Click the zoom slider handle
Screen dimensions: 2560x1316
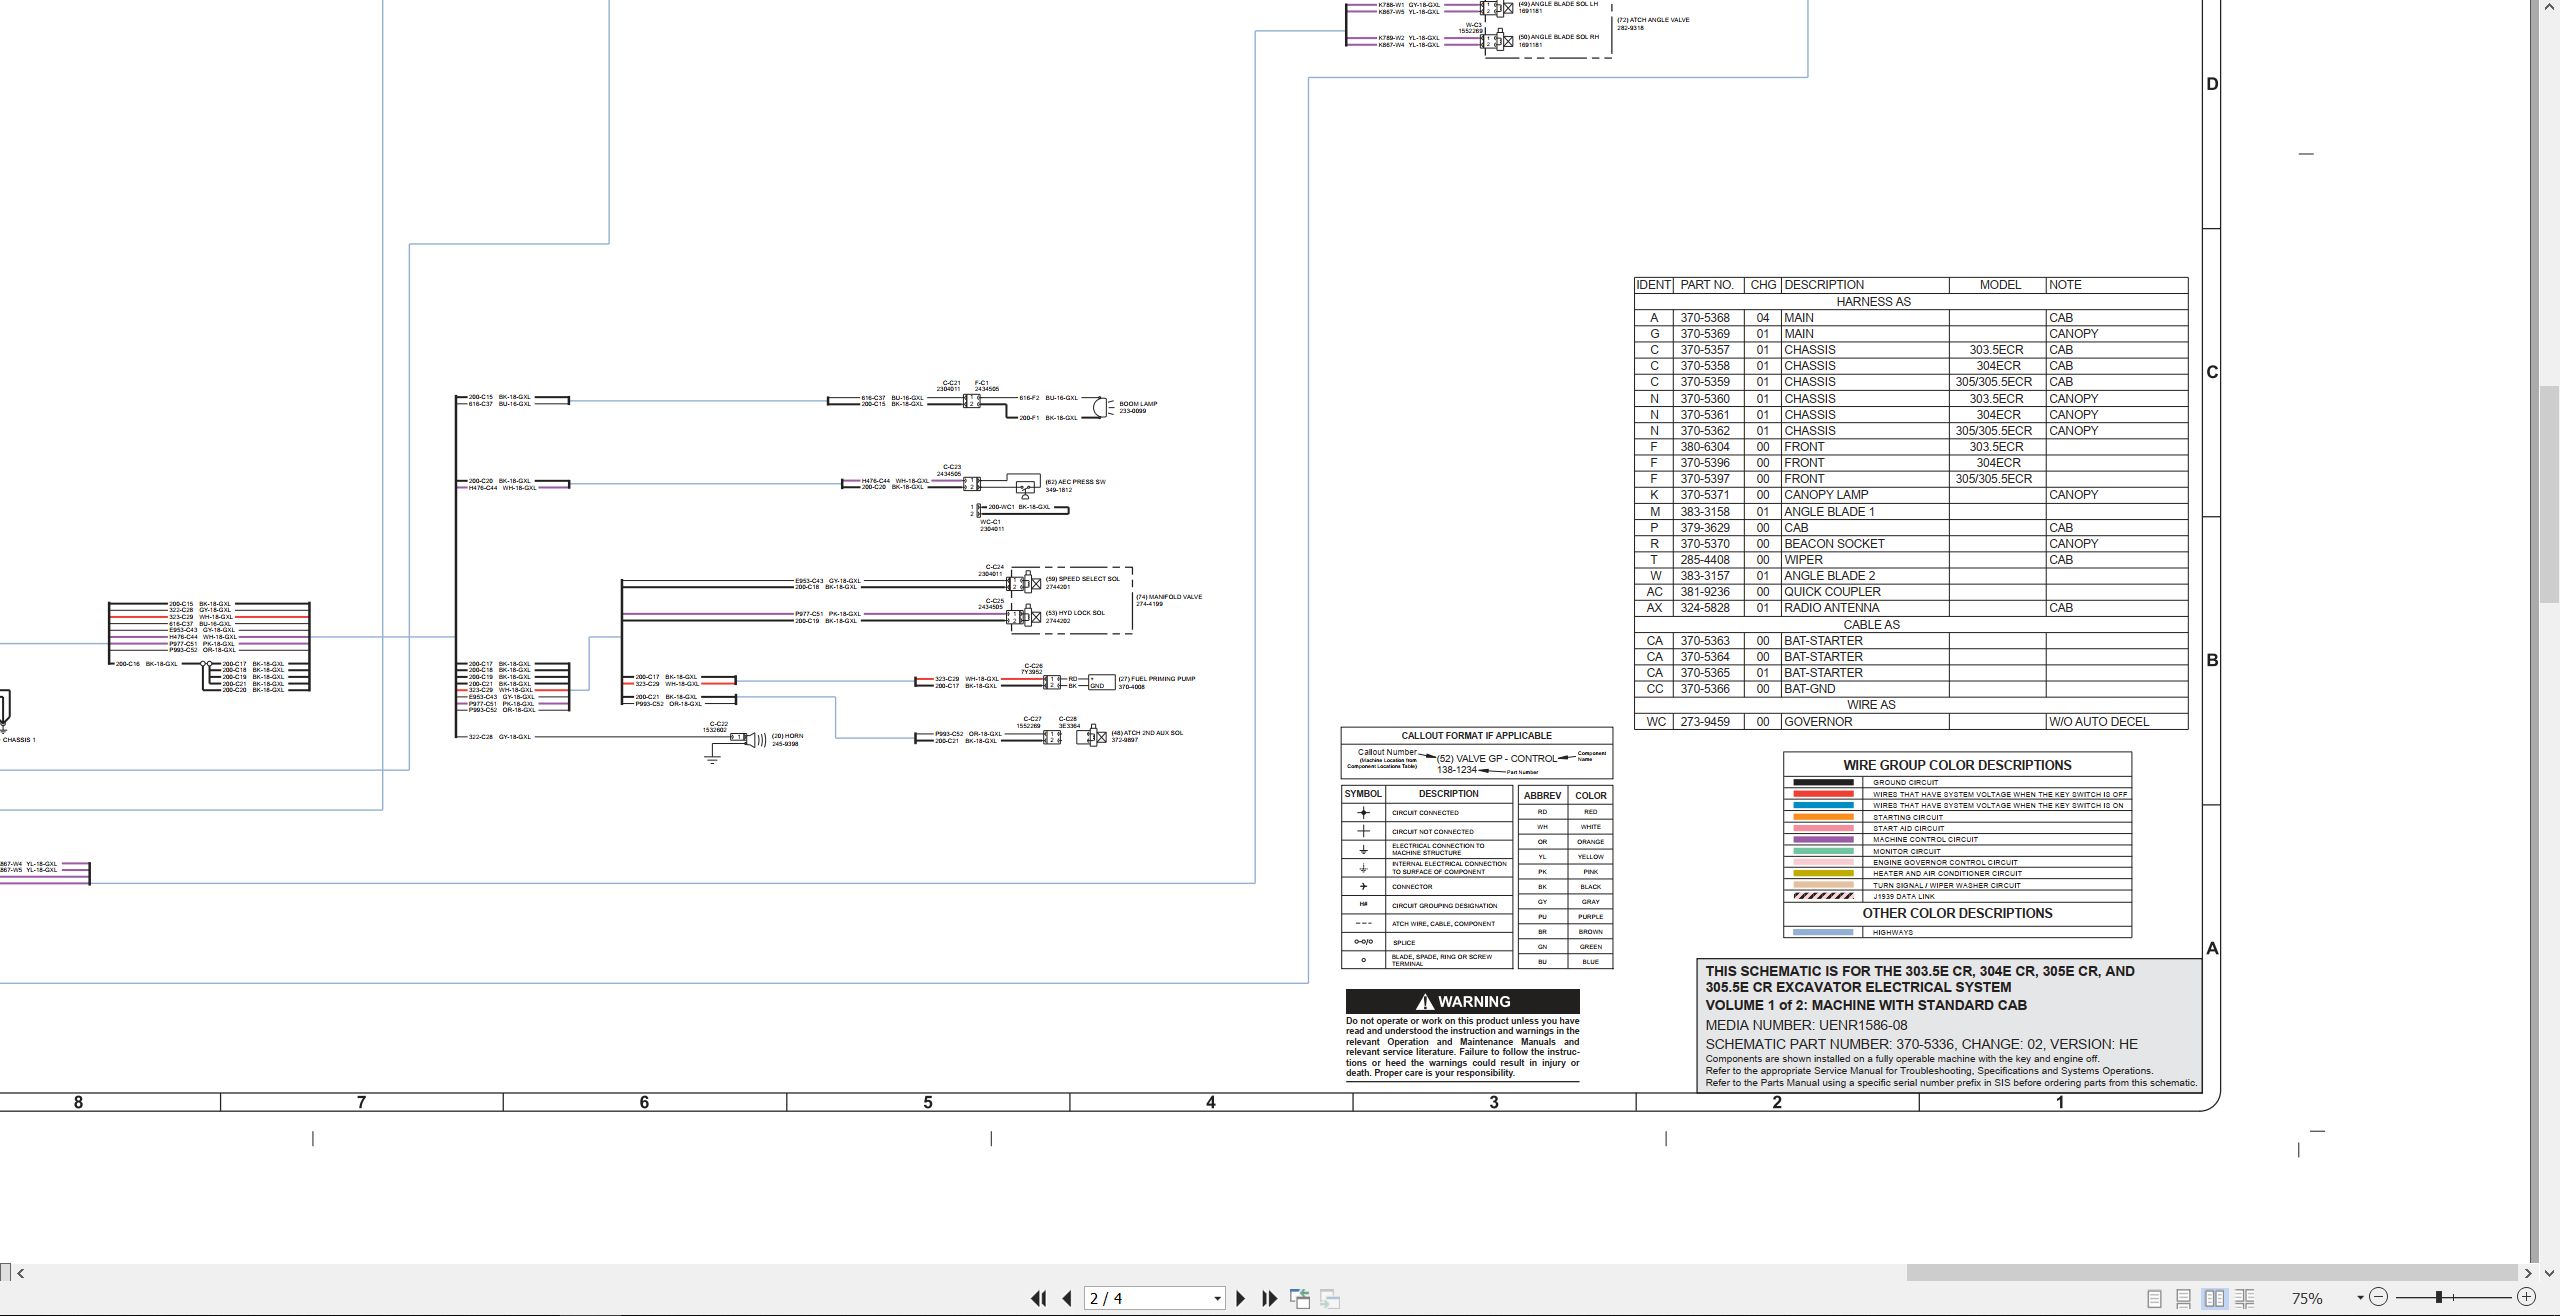click(x=2439, y=1298)
